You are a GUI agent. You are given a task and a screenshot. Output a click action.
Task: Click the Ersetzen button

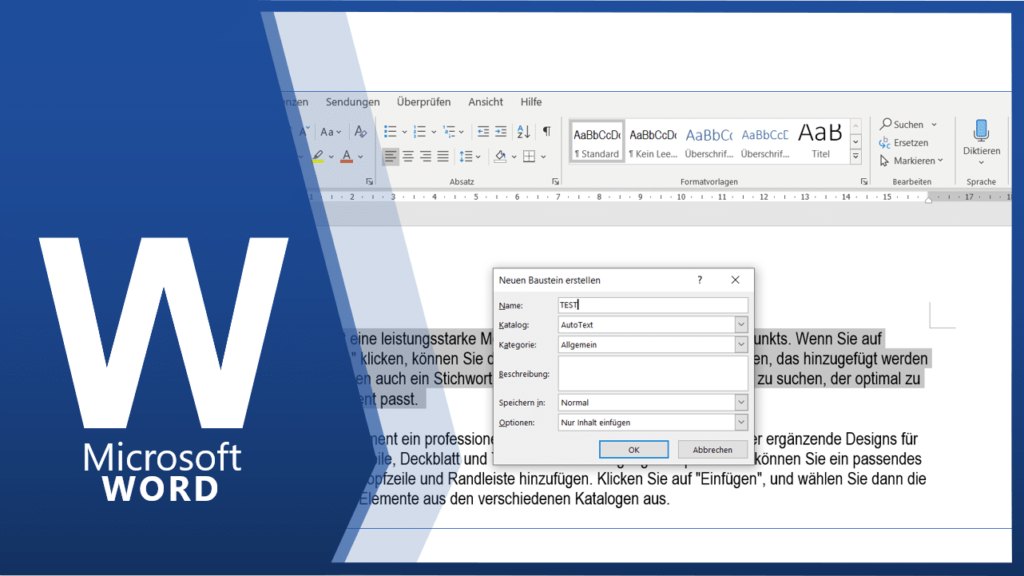tap(904, 142)
